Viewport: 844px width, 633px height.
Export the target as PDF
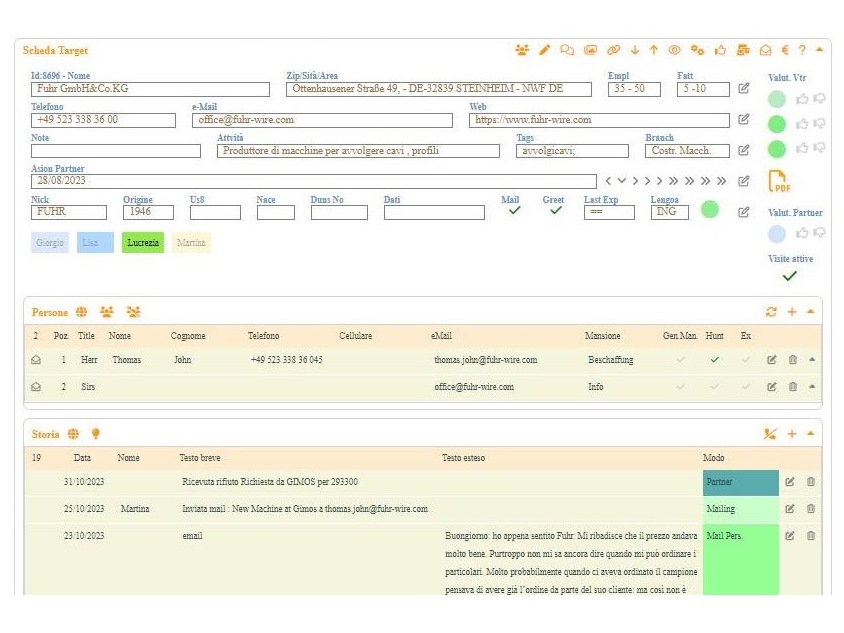[779, 181]
